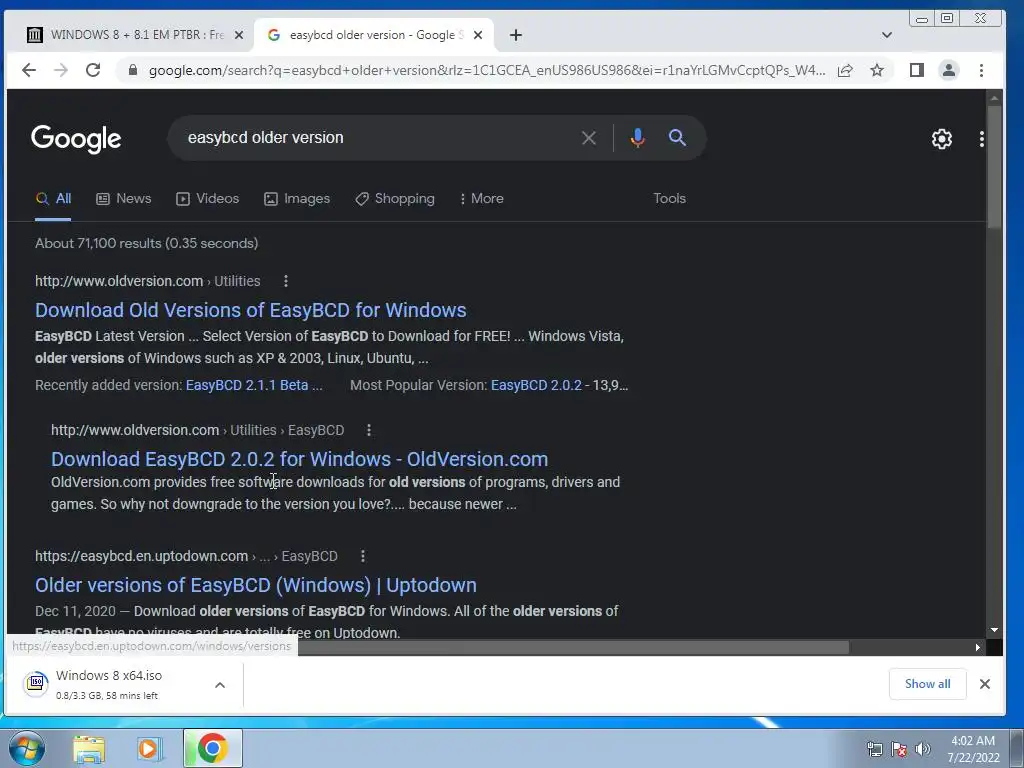The width and height of the screenshot is (1024, 768).
Task: Bookmark this tab with the star icon
Action: pyautogui.click(x=877, y=70)
